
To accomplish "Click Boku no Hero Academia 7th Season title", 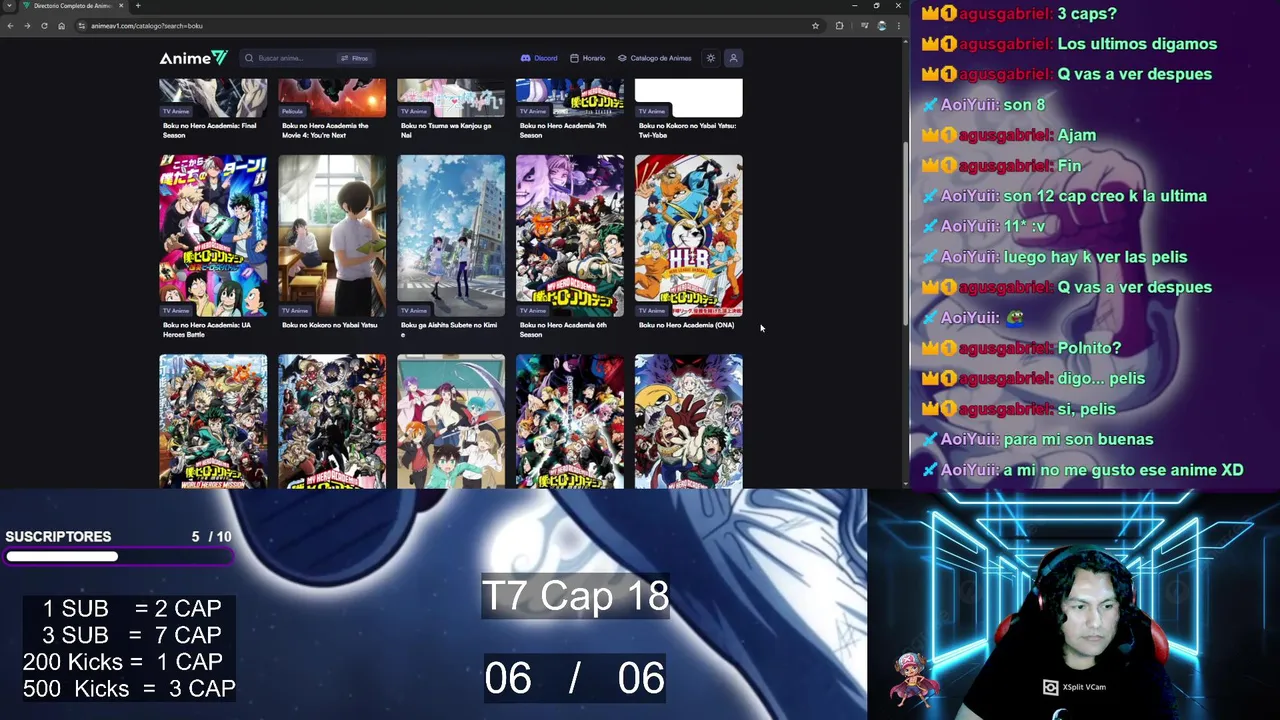I will [563, 130].
